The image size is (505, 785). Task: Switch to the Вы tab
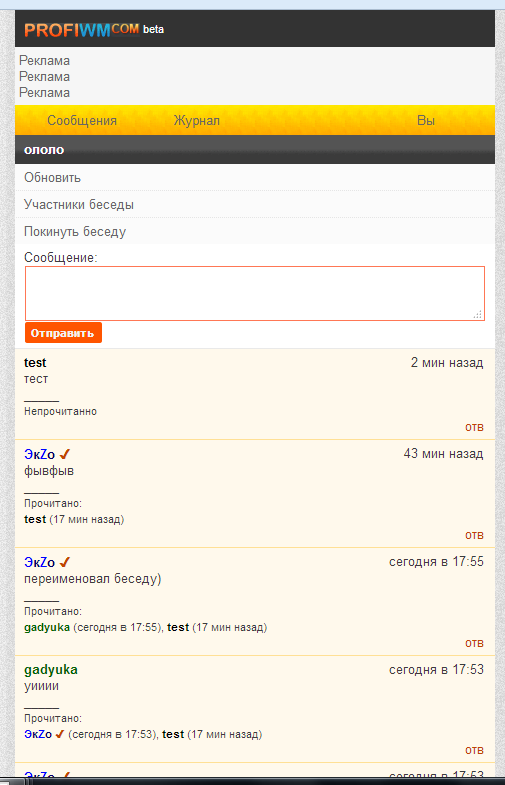click(x=425, y=121)
